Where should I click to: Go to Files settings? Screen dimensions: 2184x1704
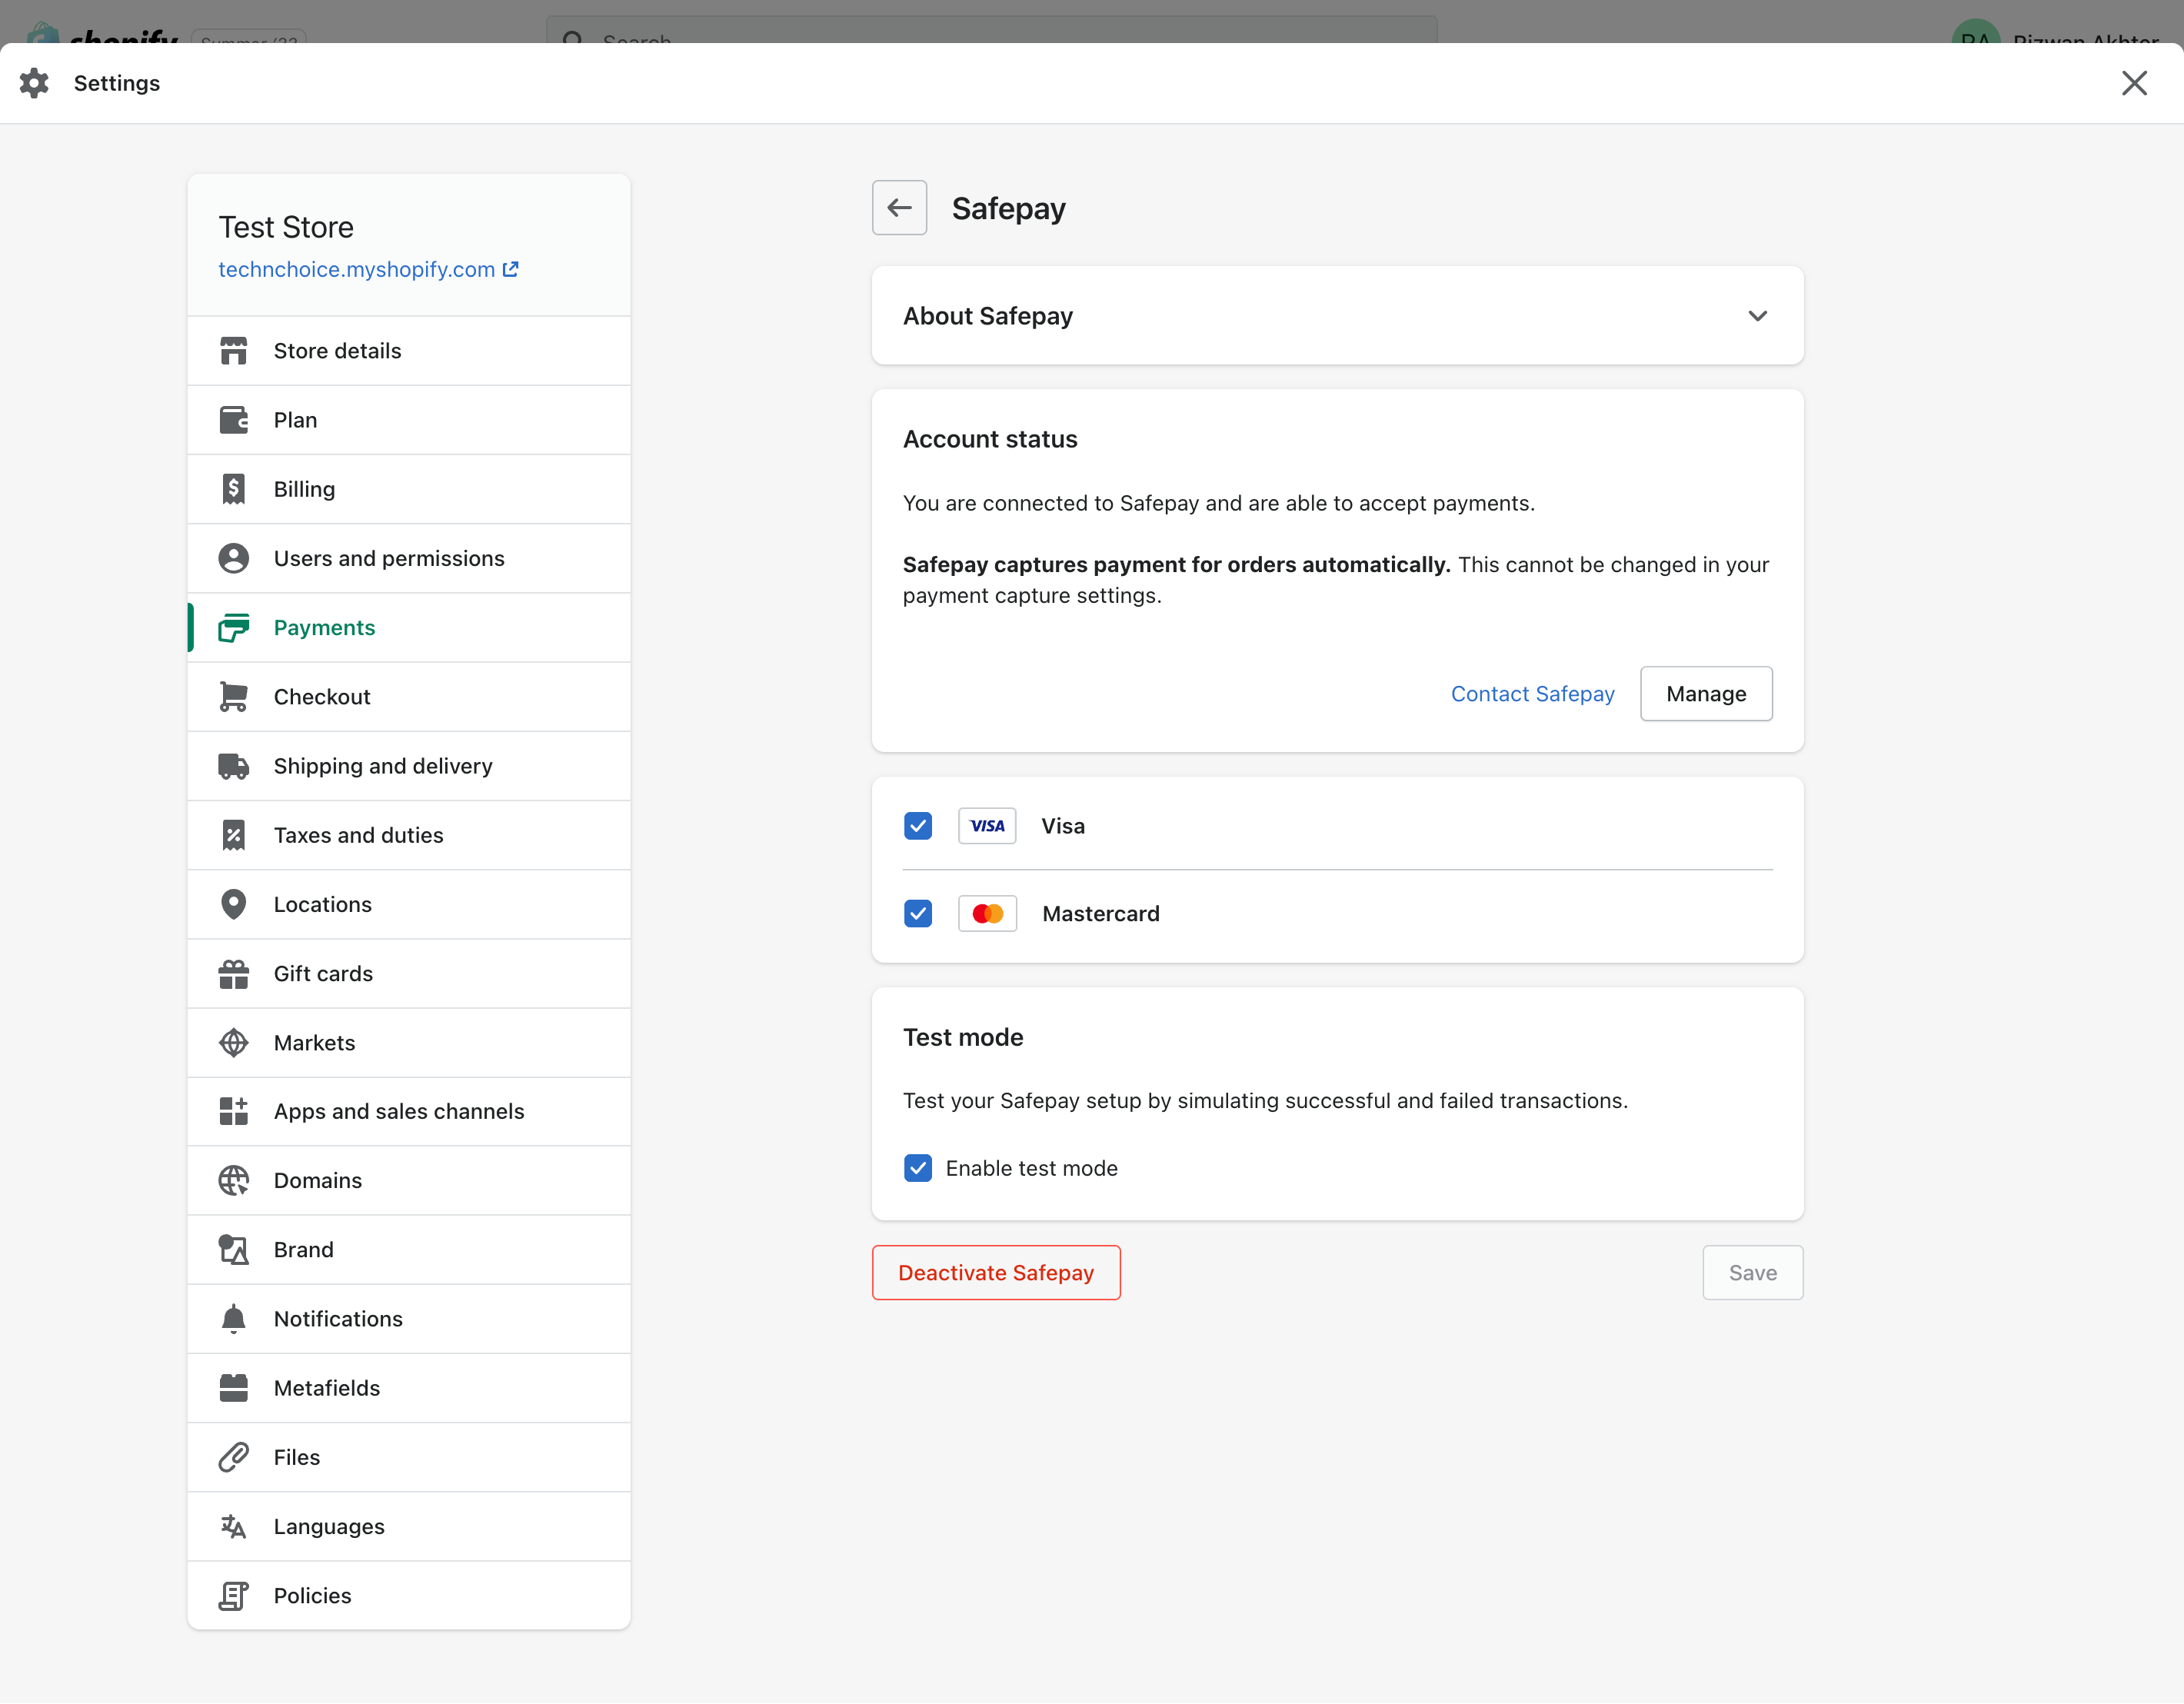pos(409,1457)
